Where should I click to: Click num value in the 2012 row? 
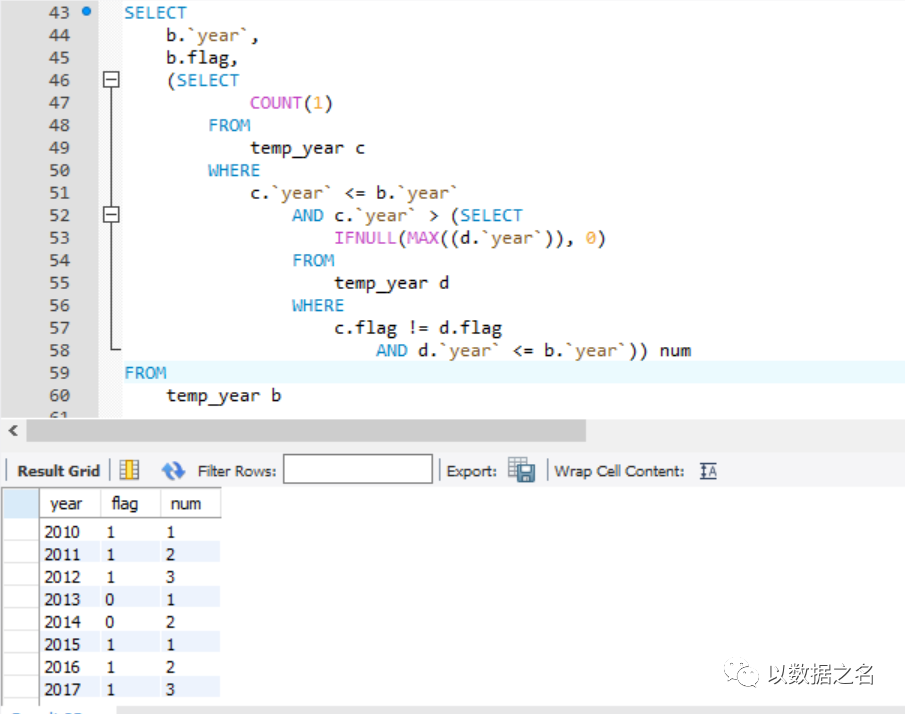click(190, 577)
